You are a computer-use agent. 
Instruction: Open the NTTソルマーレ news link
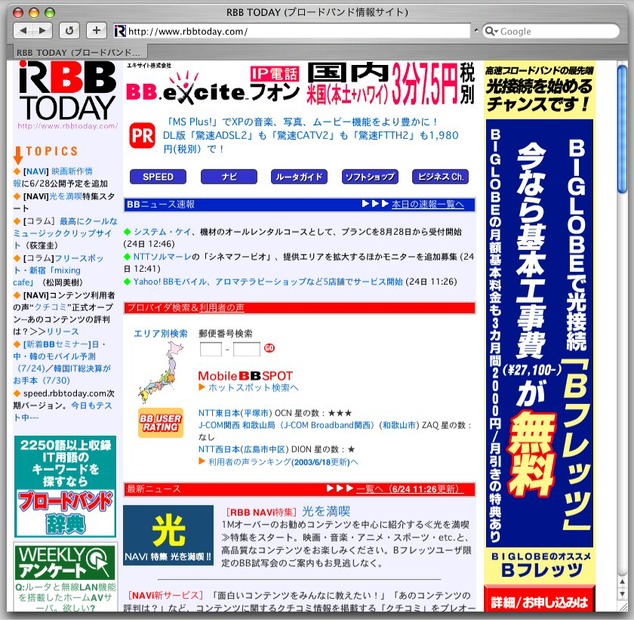tap(162, 257)
